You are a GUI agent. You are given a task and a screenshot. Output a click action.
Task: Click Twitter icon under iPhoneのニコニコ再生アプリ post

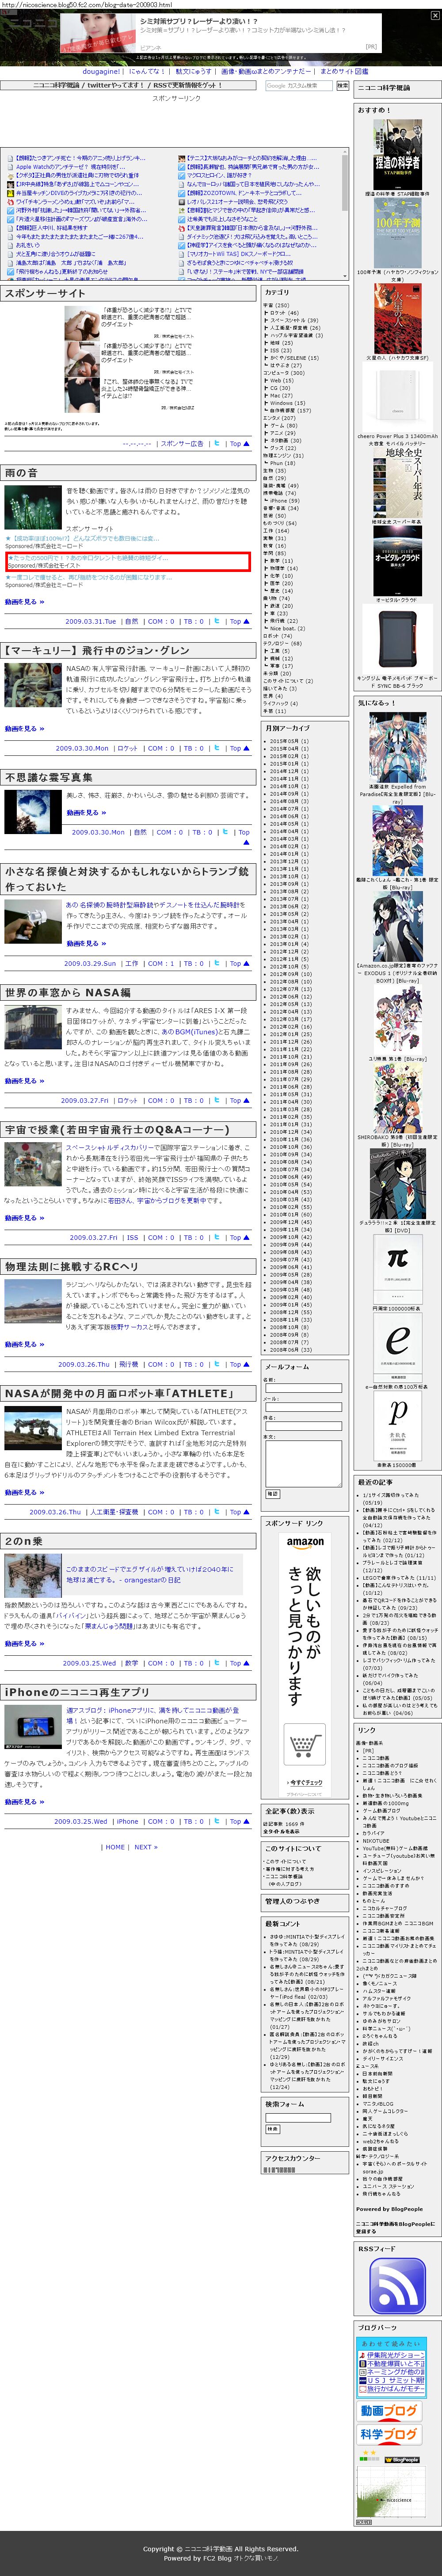[216, 1821]
